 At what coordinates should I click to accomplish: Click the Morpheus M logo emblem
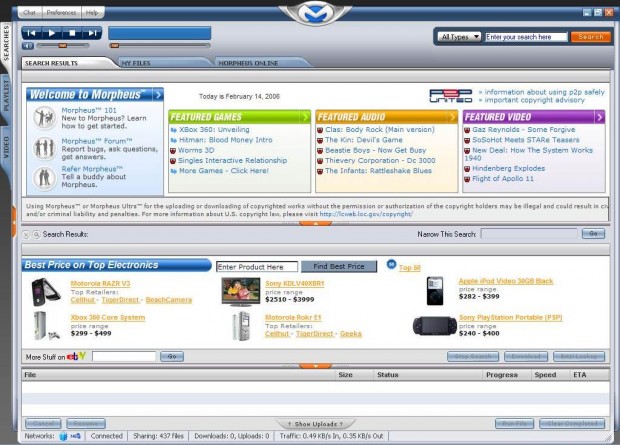click(x=315, y=13)
